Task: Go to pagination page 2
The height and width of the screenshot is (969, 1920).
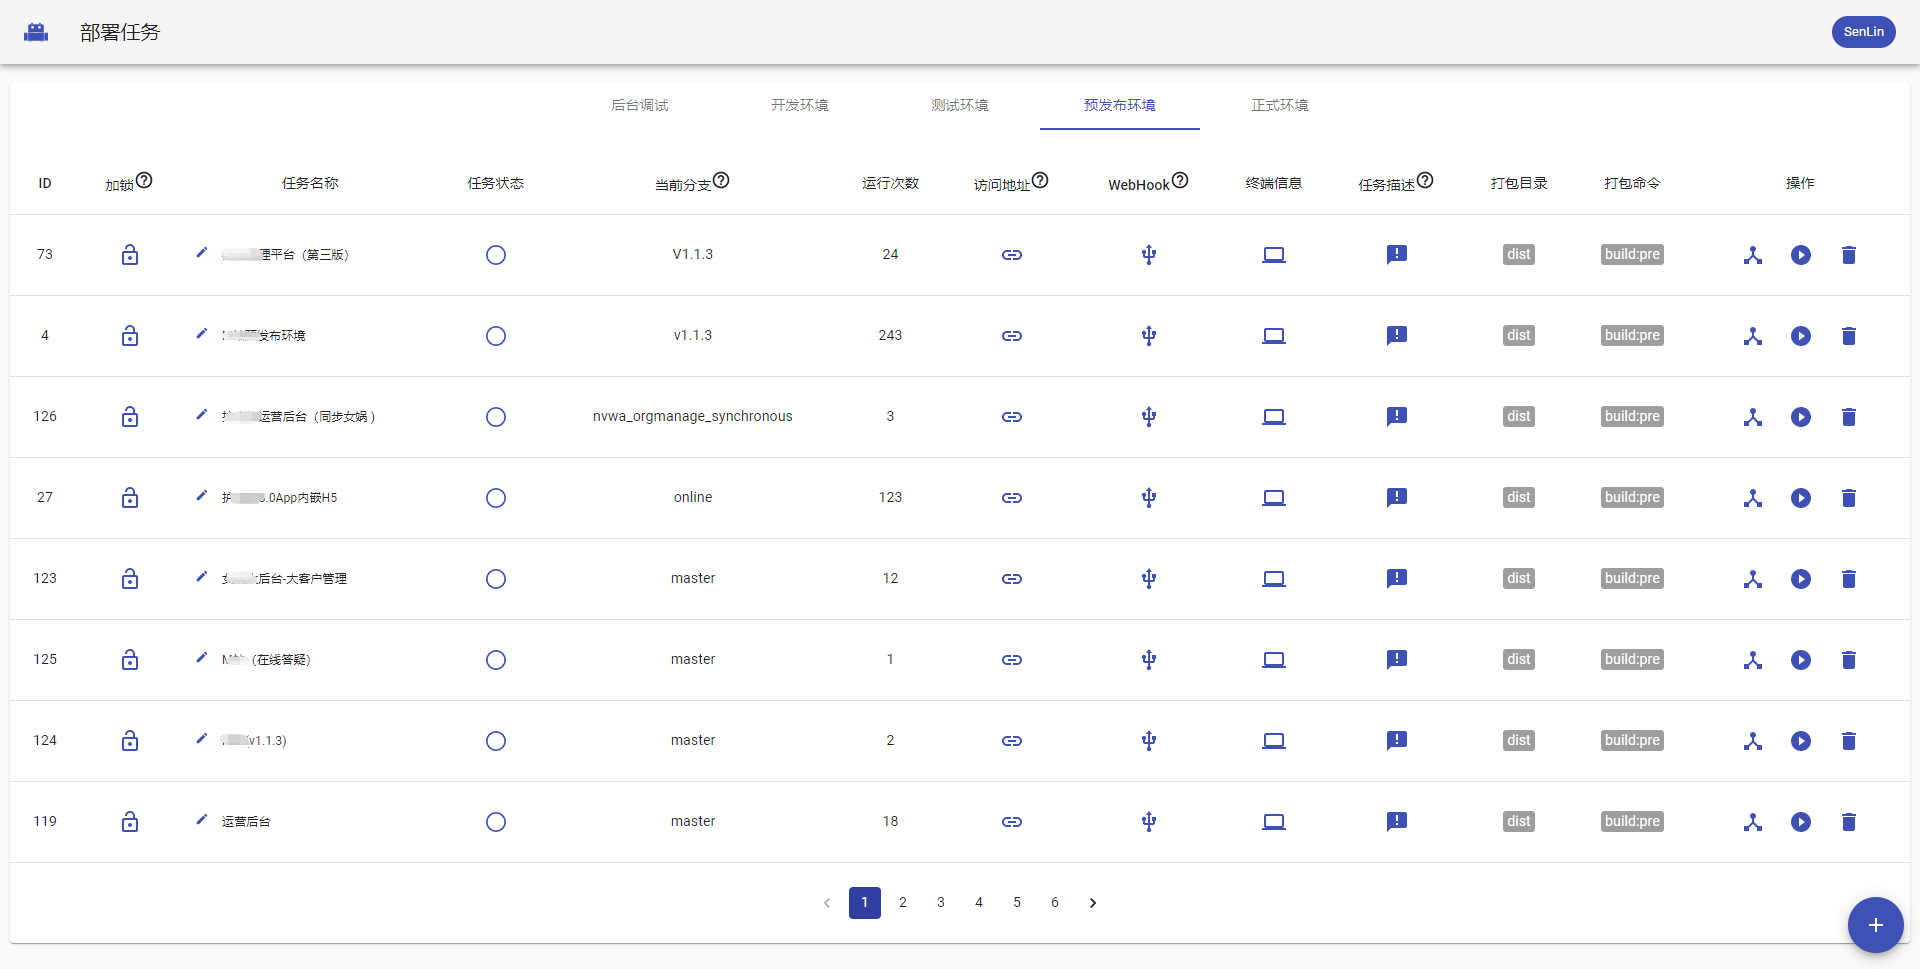Action: [903, 903]
